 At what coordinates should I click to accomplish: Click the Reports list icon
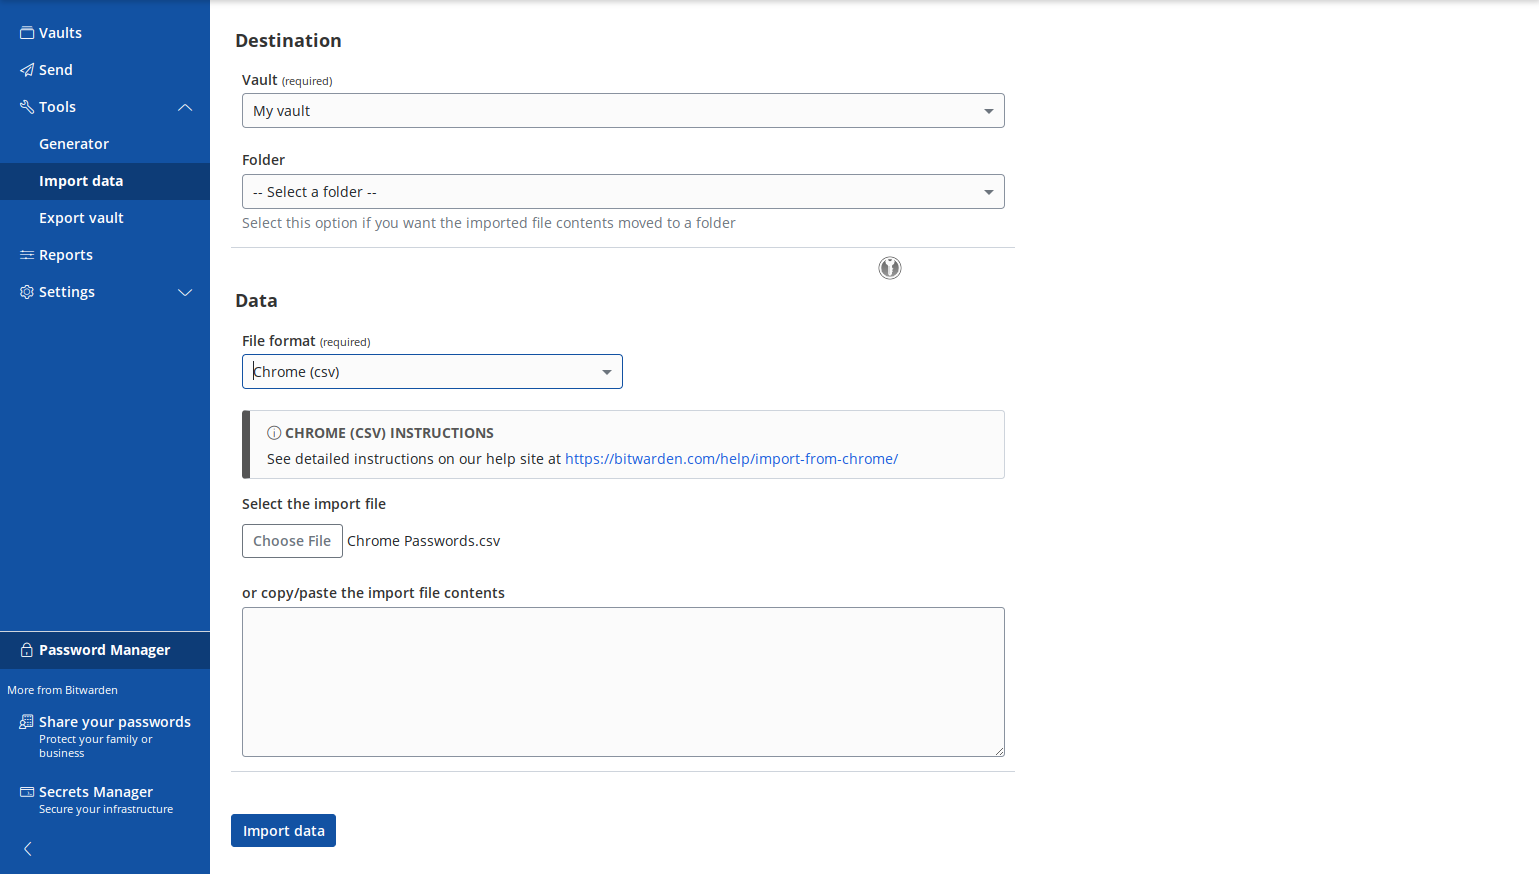point(27,255)
